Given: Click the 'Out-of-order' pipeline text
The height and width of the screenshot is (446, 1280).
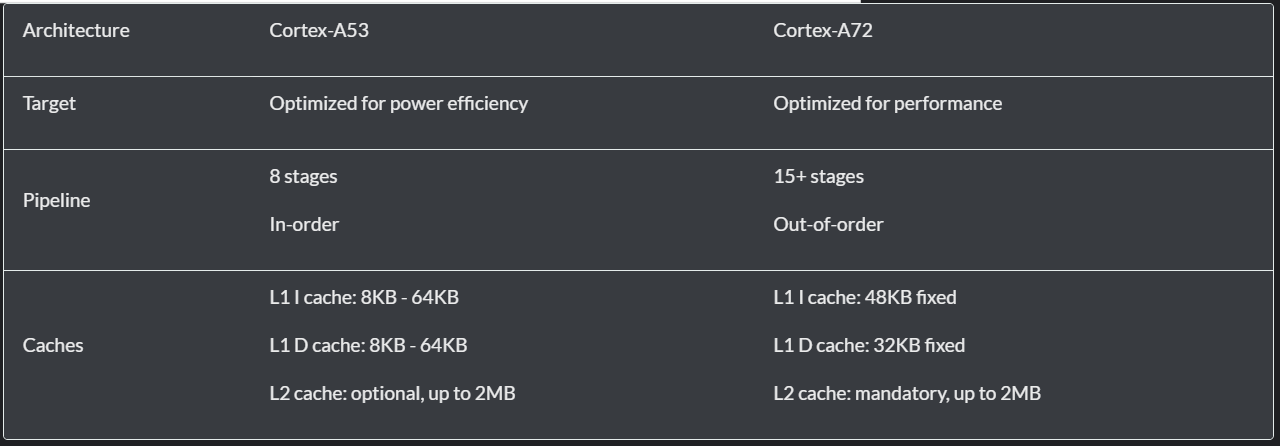Looking at the screenshot, I should (x=828, y=224).
